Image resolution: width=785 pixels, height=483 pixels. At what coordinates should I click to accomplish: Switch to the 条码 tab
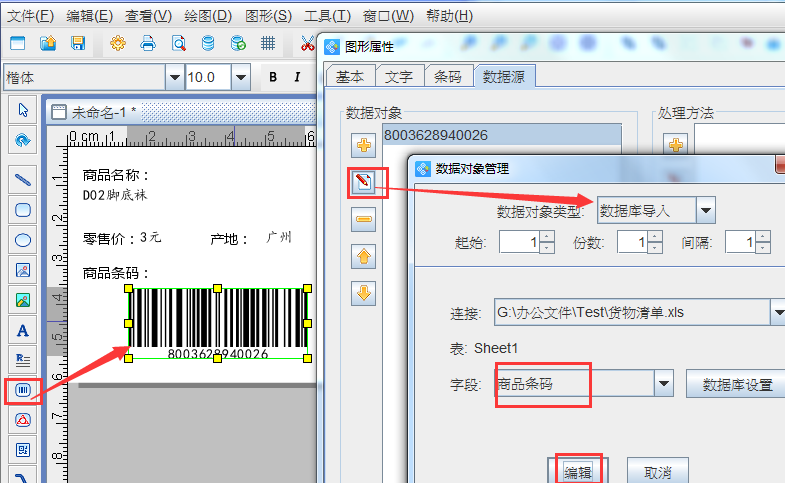point(448,77)
